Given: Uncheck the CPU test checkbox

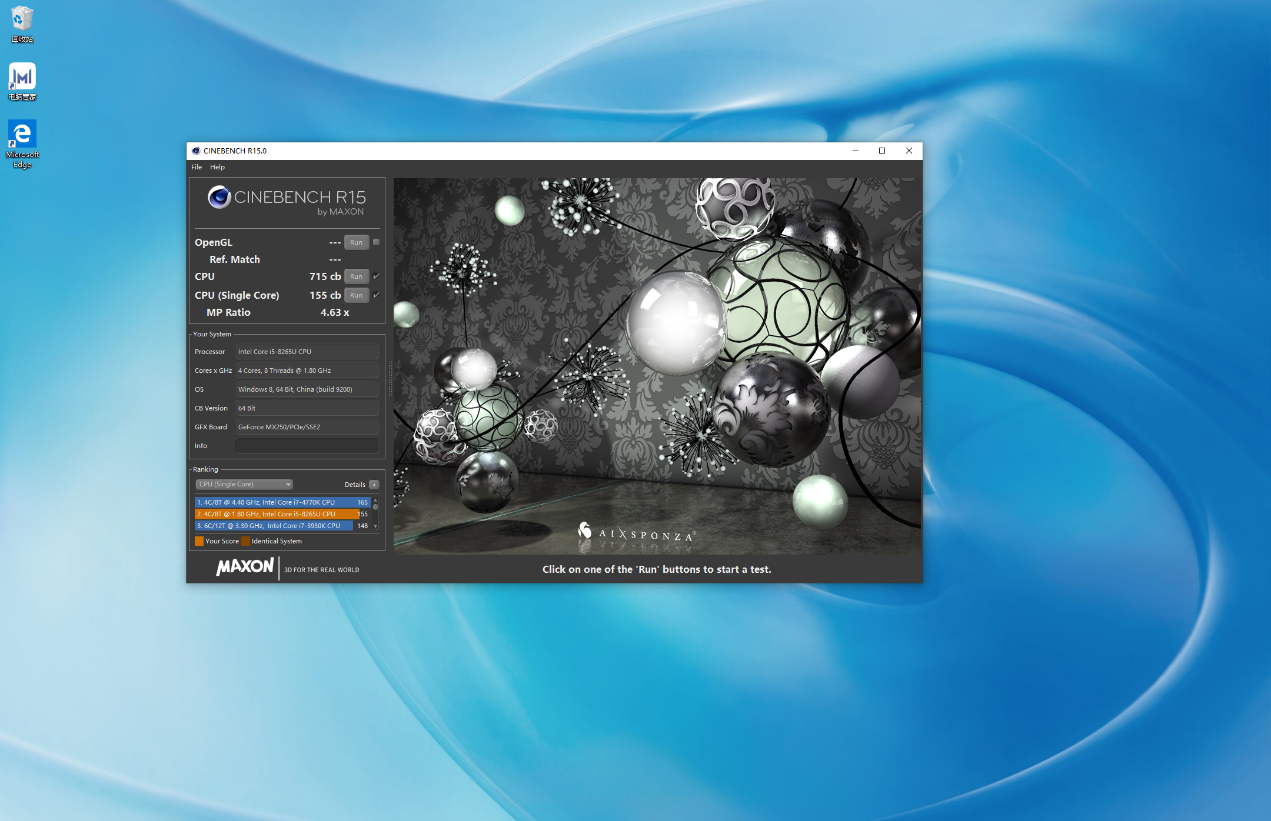Looking at the screenshot, I should tap(376, 276).
